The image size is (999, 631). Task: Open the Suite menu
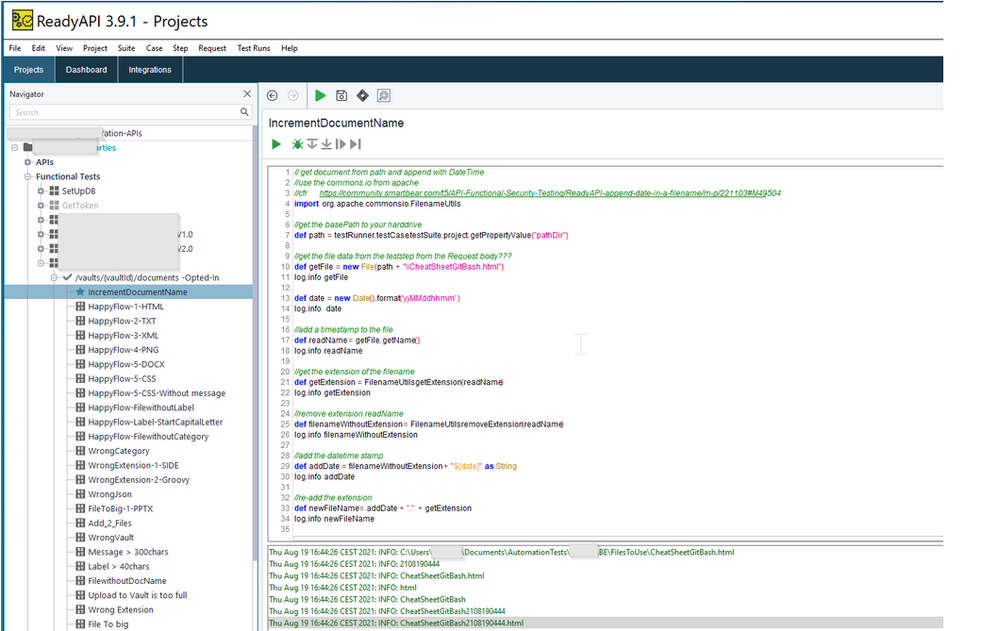126,48
